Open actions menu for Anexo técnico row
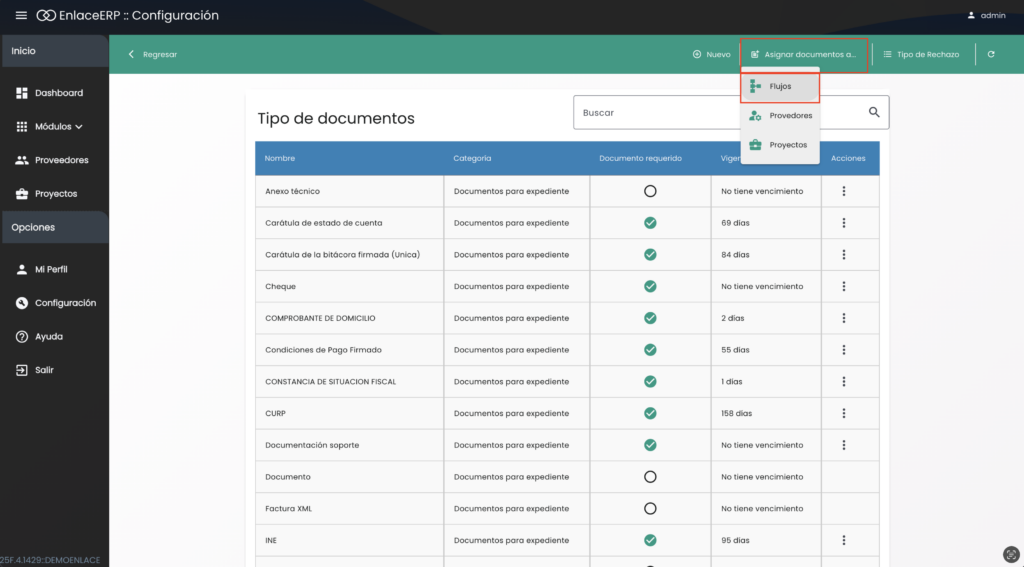The image size is (1024, 567). point(844,191)
